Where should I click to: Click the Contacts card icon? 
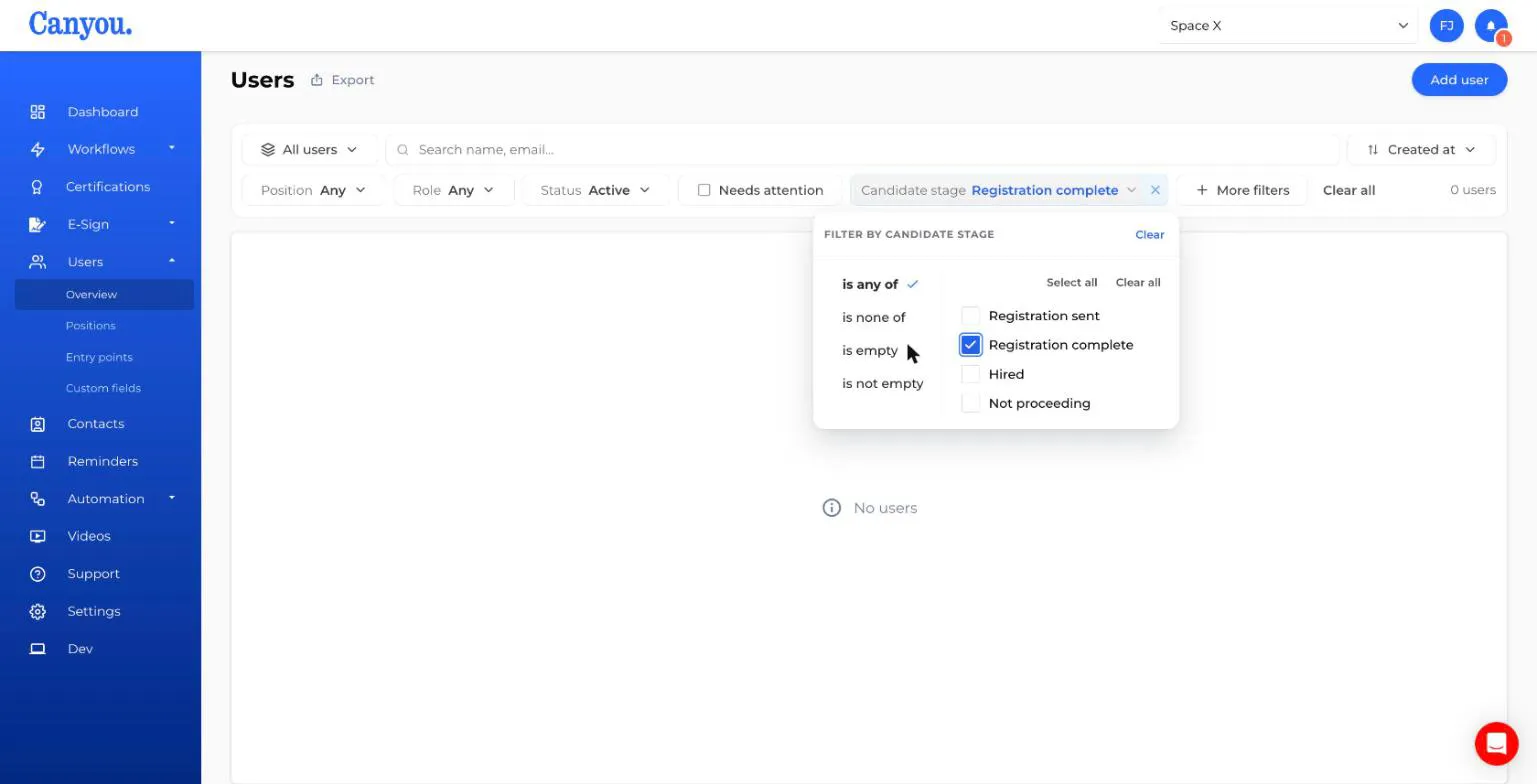(38, 424)
